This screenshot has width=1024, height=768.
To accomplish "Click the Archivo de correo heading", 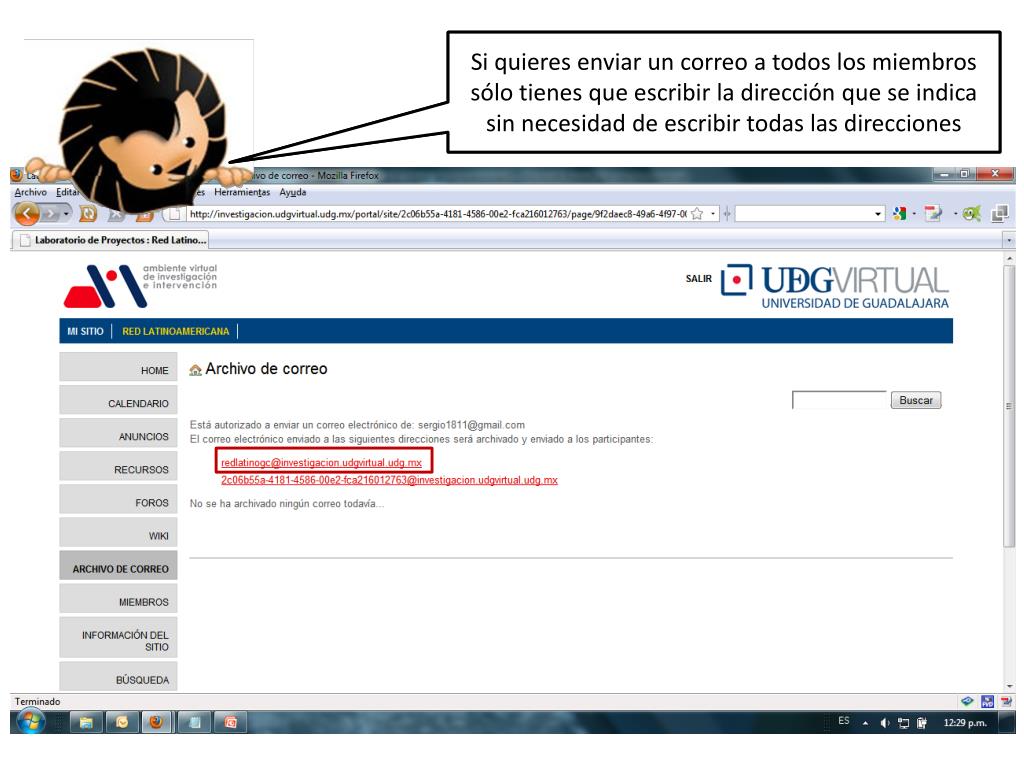I will click(x=266, y=369).
